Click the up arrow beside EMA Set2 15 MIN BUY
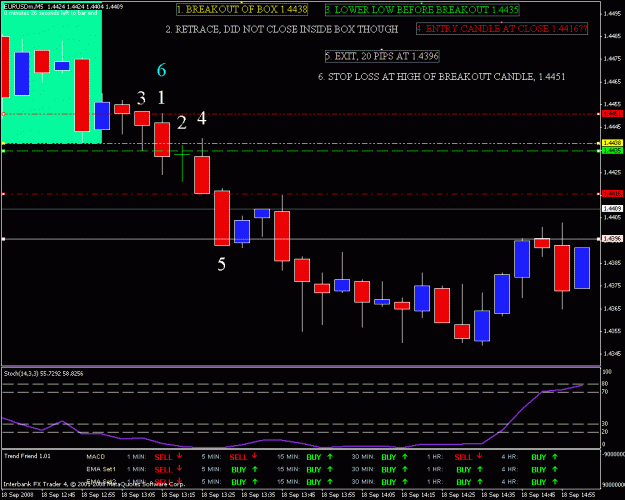625x500 pixels. coord(330,481)
